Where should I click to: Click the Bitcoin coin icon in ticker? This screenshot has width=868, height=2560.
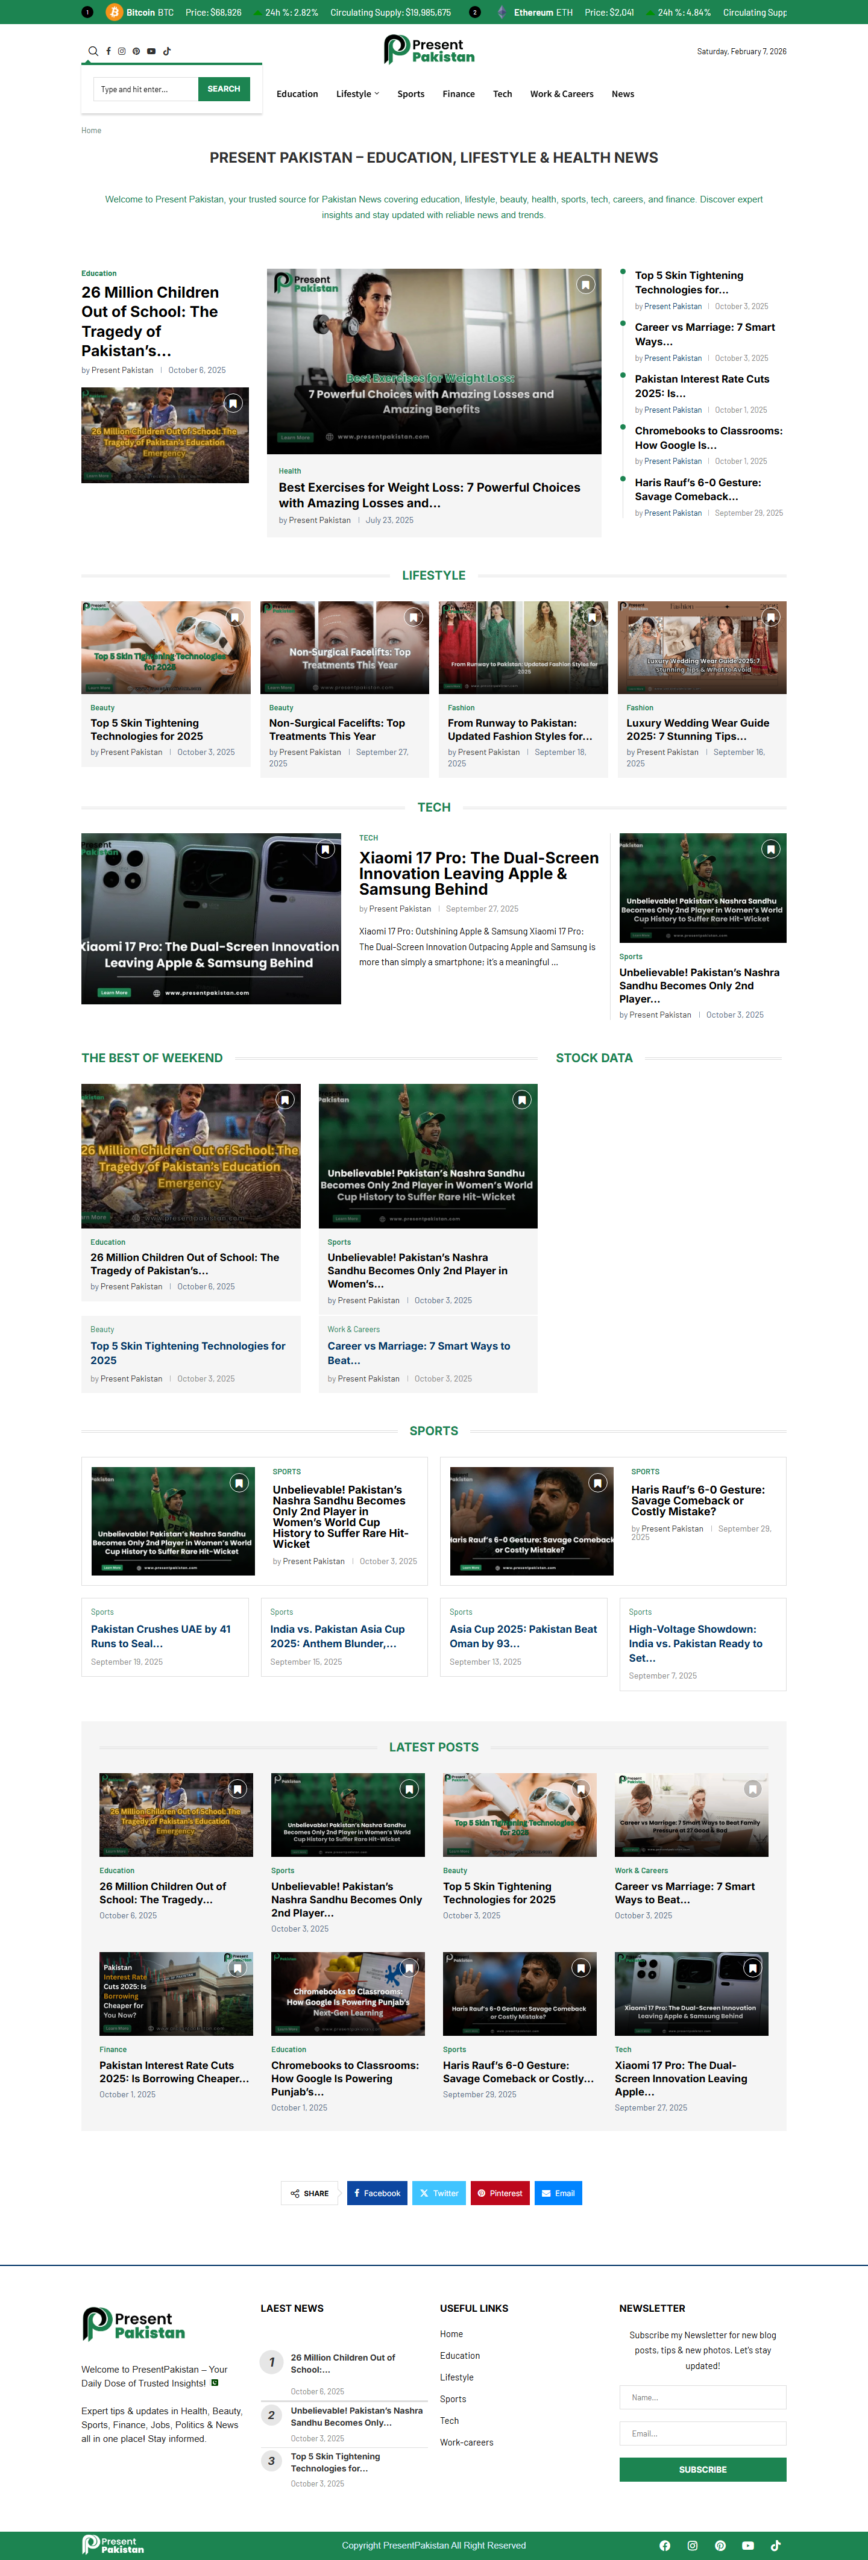pyautogui.click(x=114, y=12)
